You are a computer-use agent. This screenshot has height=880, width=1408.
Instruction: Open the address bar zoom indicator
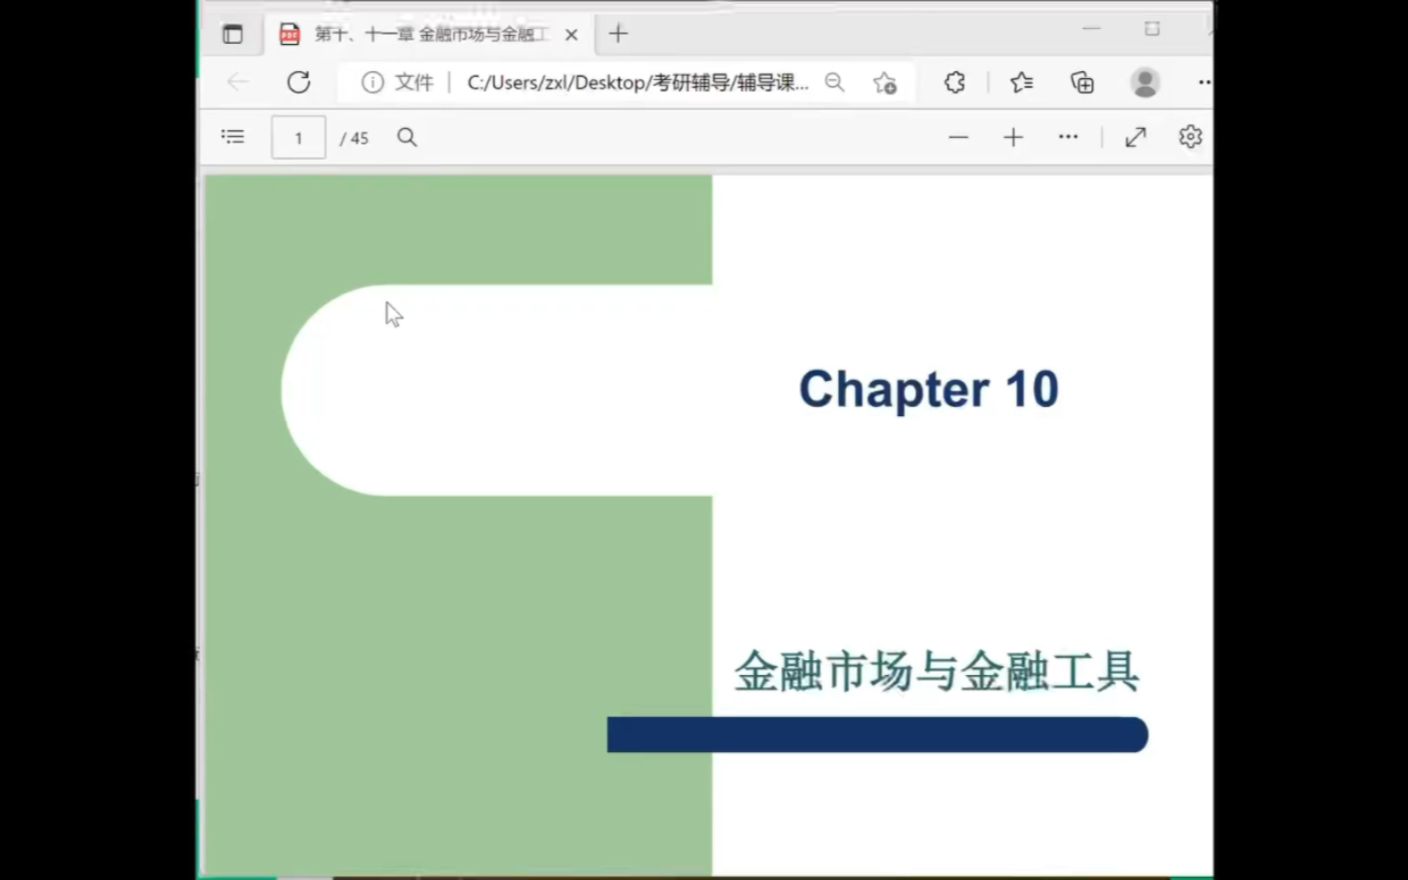[x=834, y=82]
